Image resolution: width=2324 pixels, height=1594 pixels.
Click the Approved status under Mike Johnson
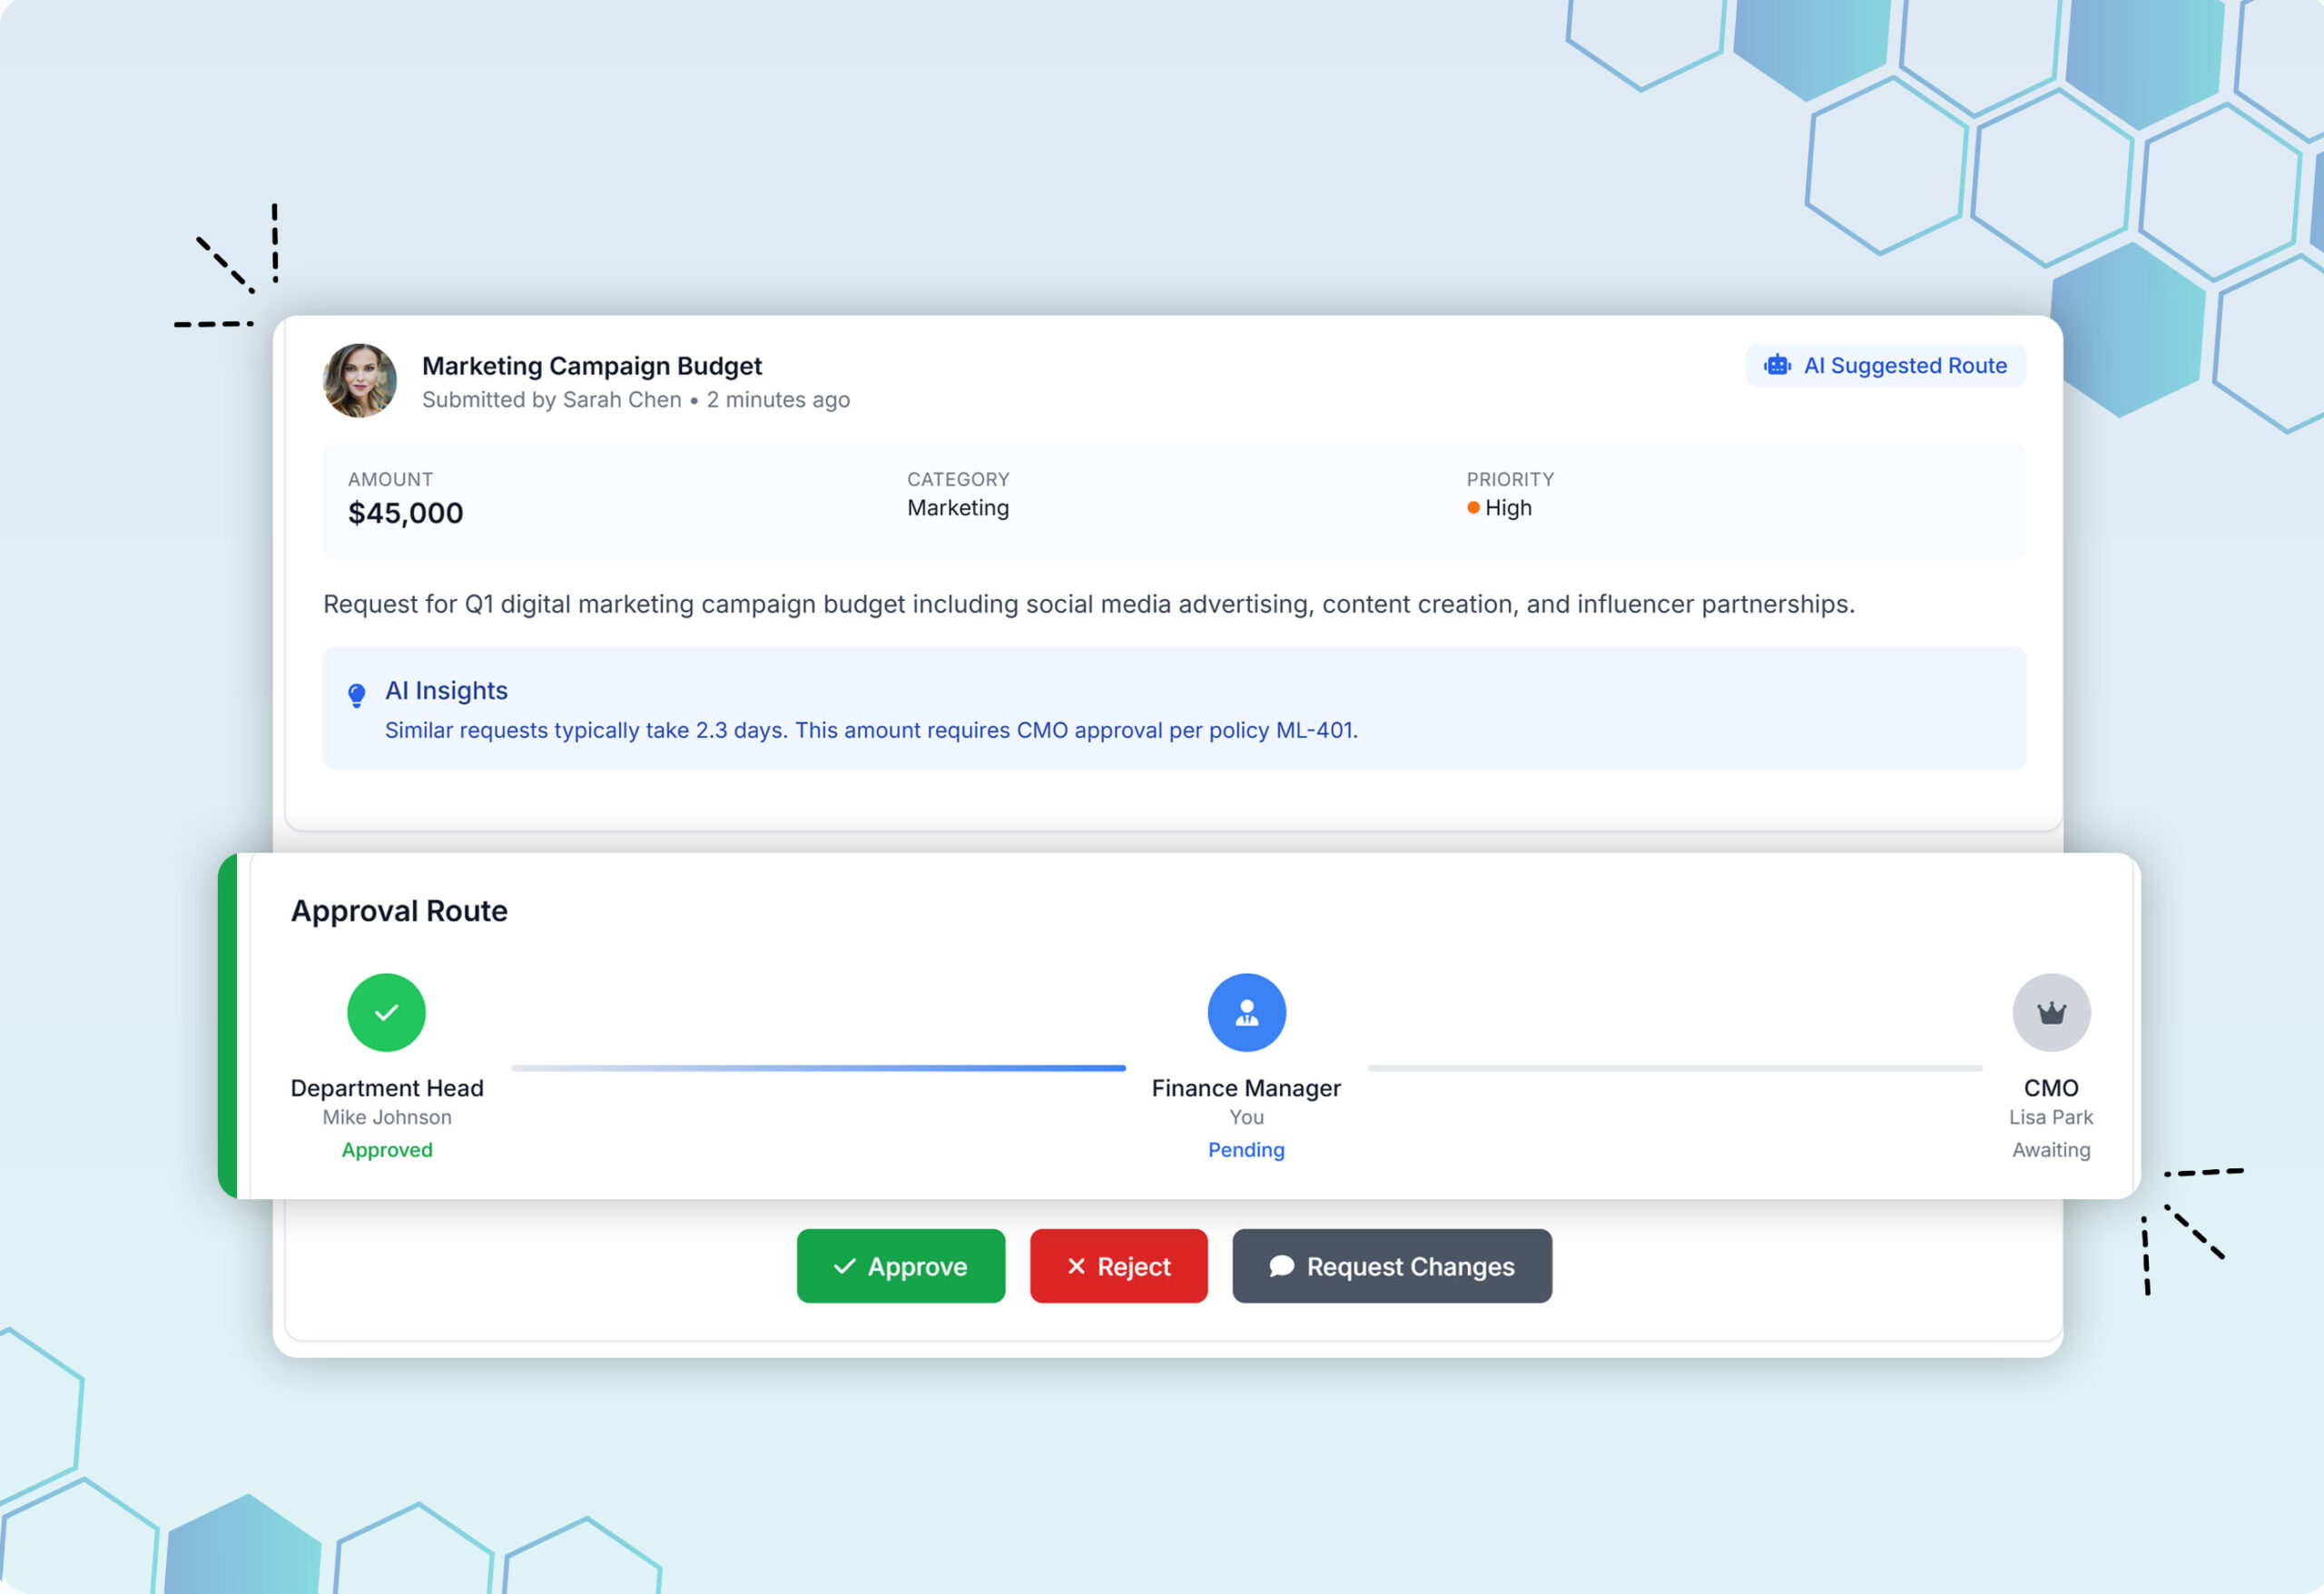point(387,1150)
